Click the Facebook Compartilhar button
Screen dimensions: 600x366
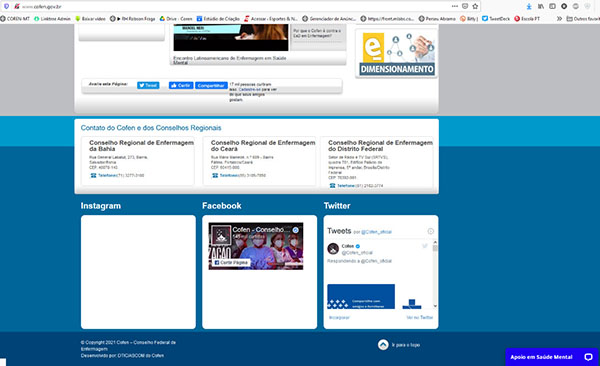211,85
